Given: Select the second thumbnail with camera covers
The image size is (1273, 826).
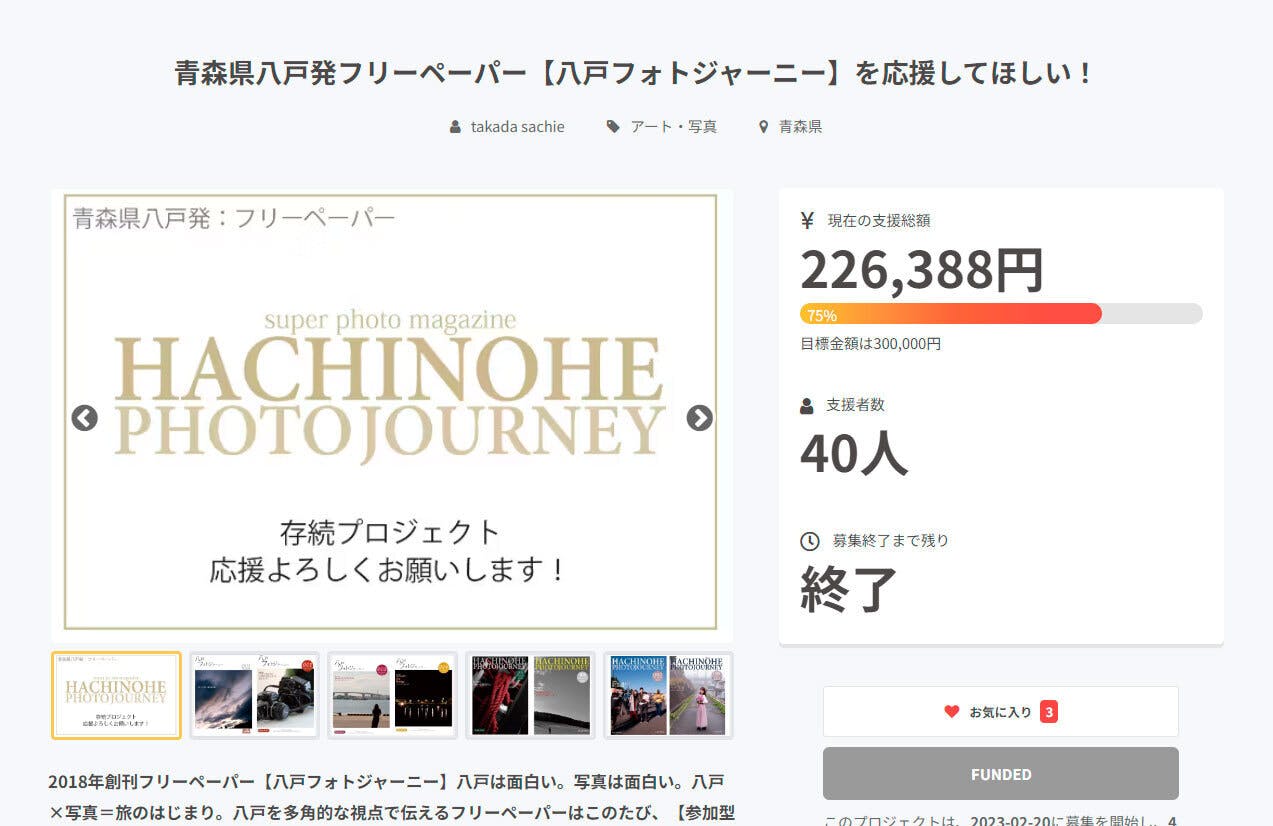Looking at the screenshot, I should click(x=254, y=695).
